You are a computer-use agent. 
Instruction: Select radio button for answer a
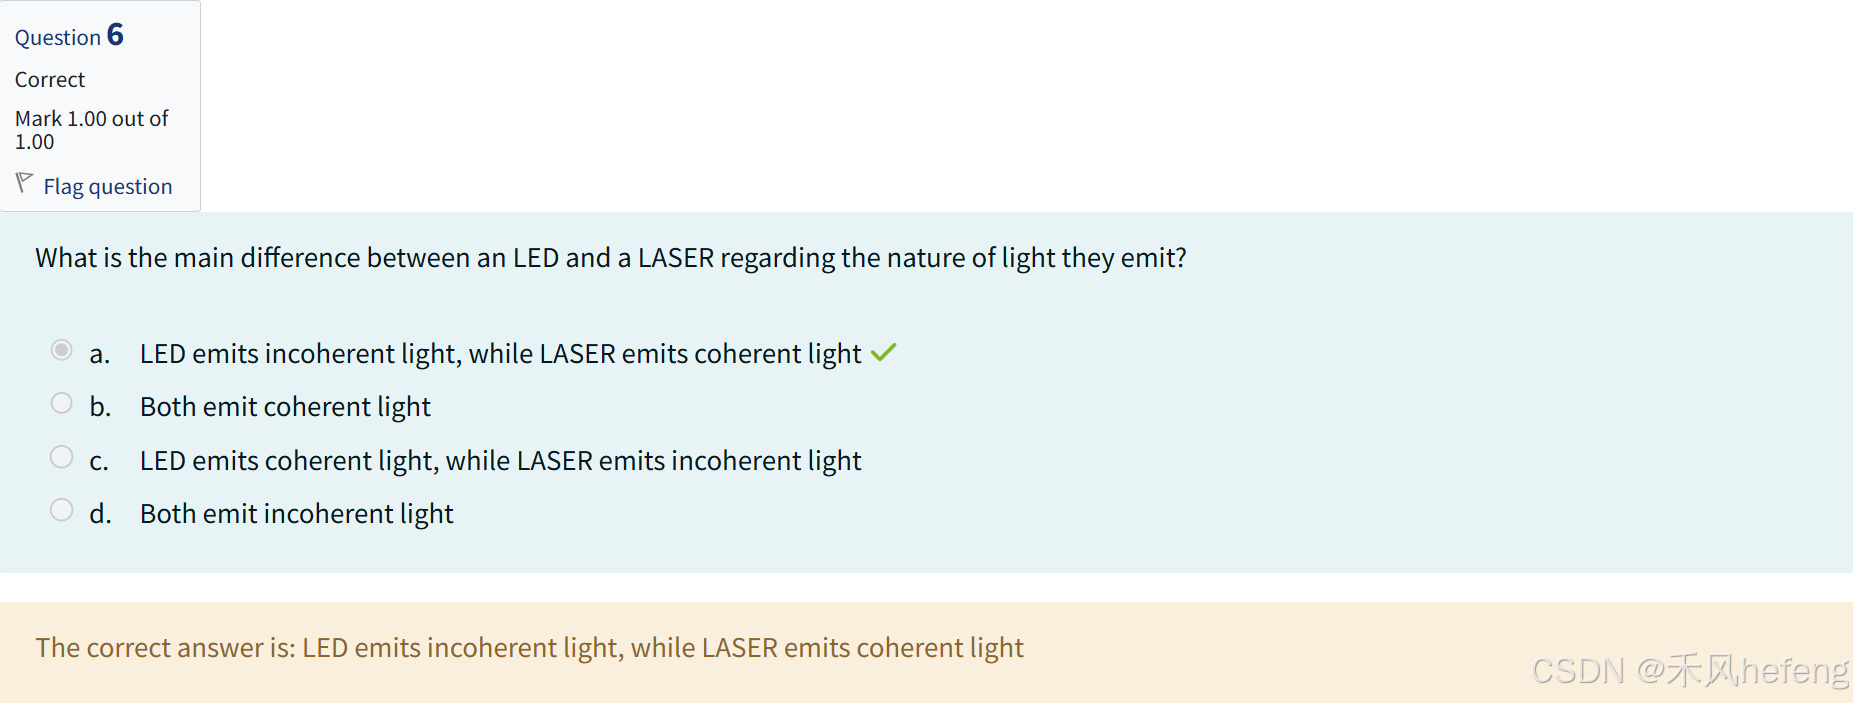[61, 349]
